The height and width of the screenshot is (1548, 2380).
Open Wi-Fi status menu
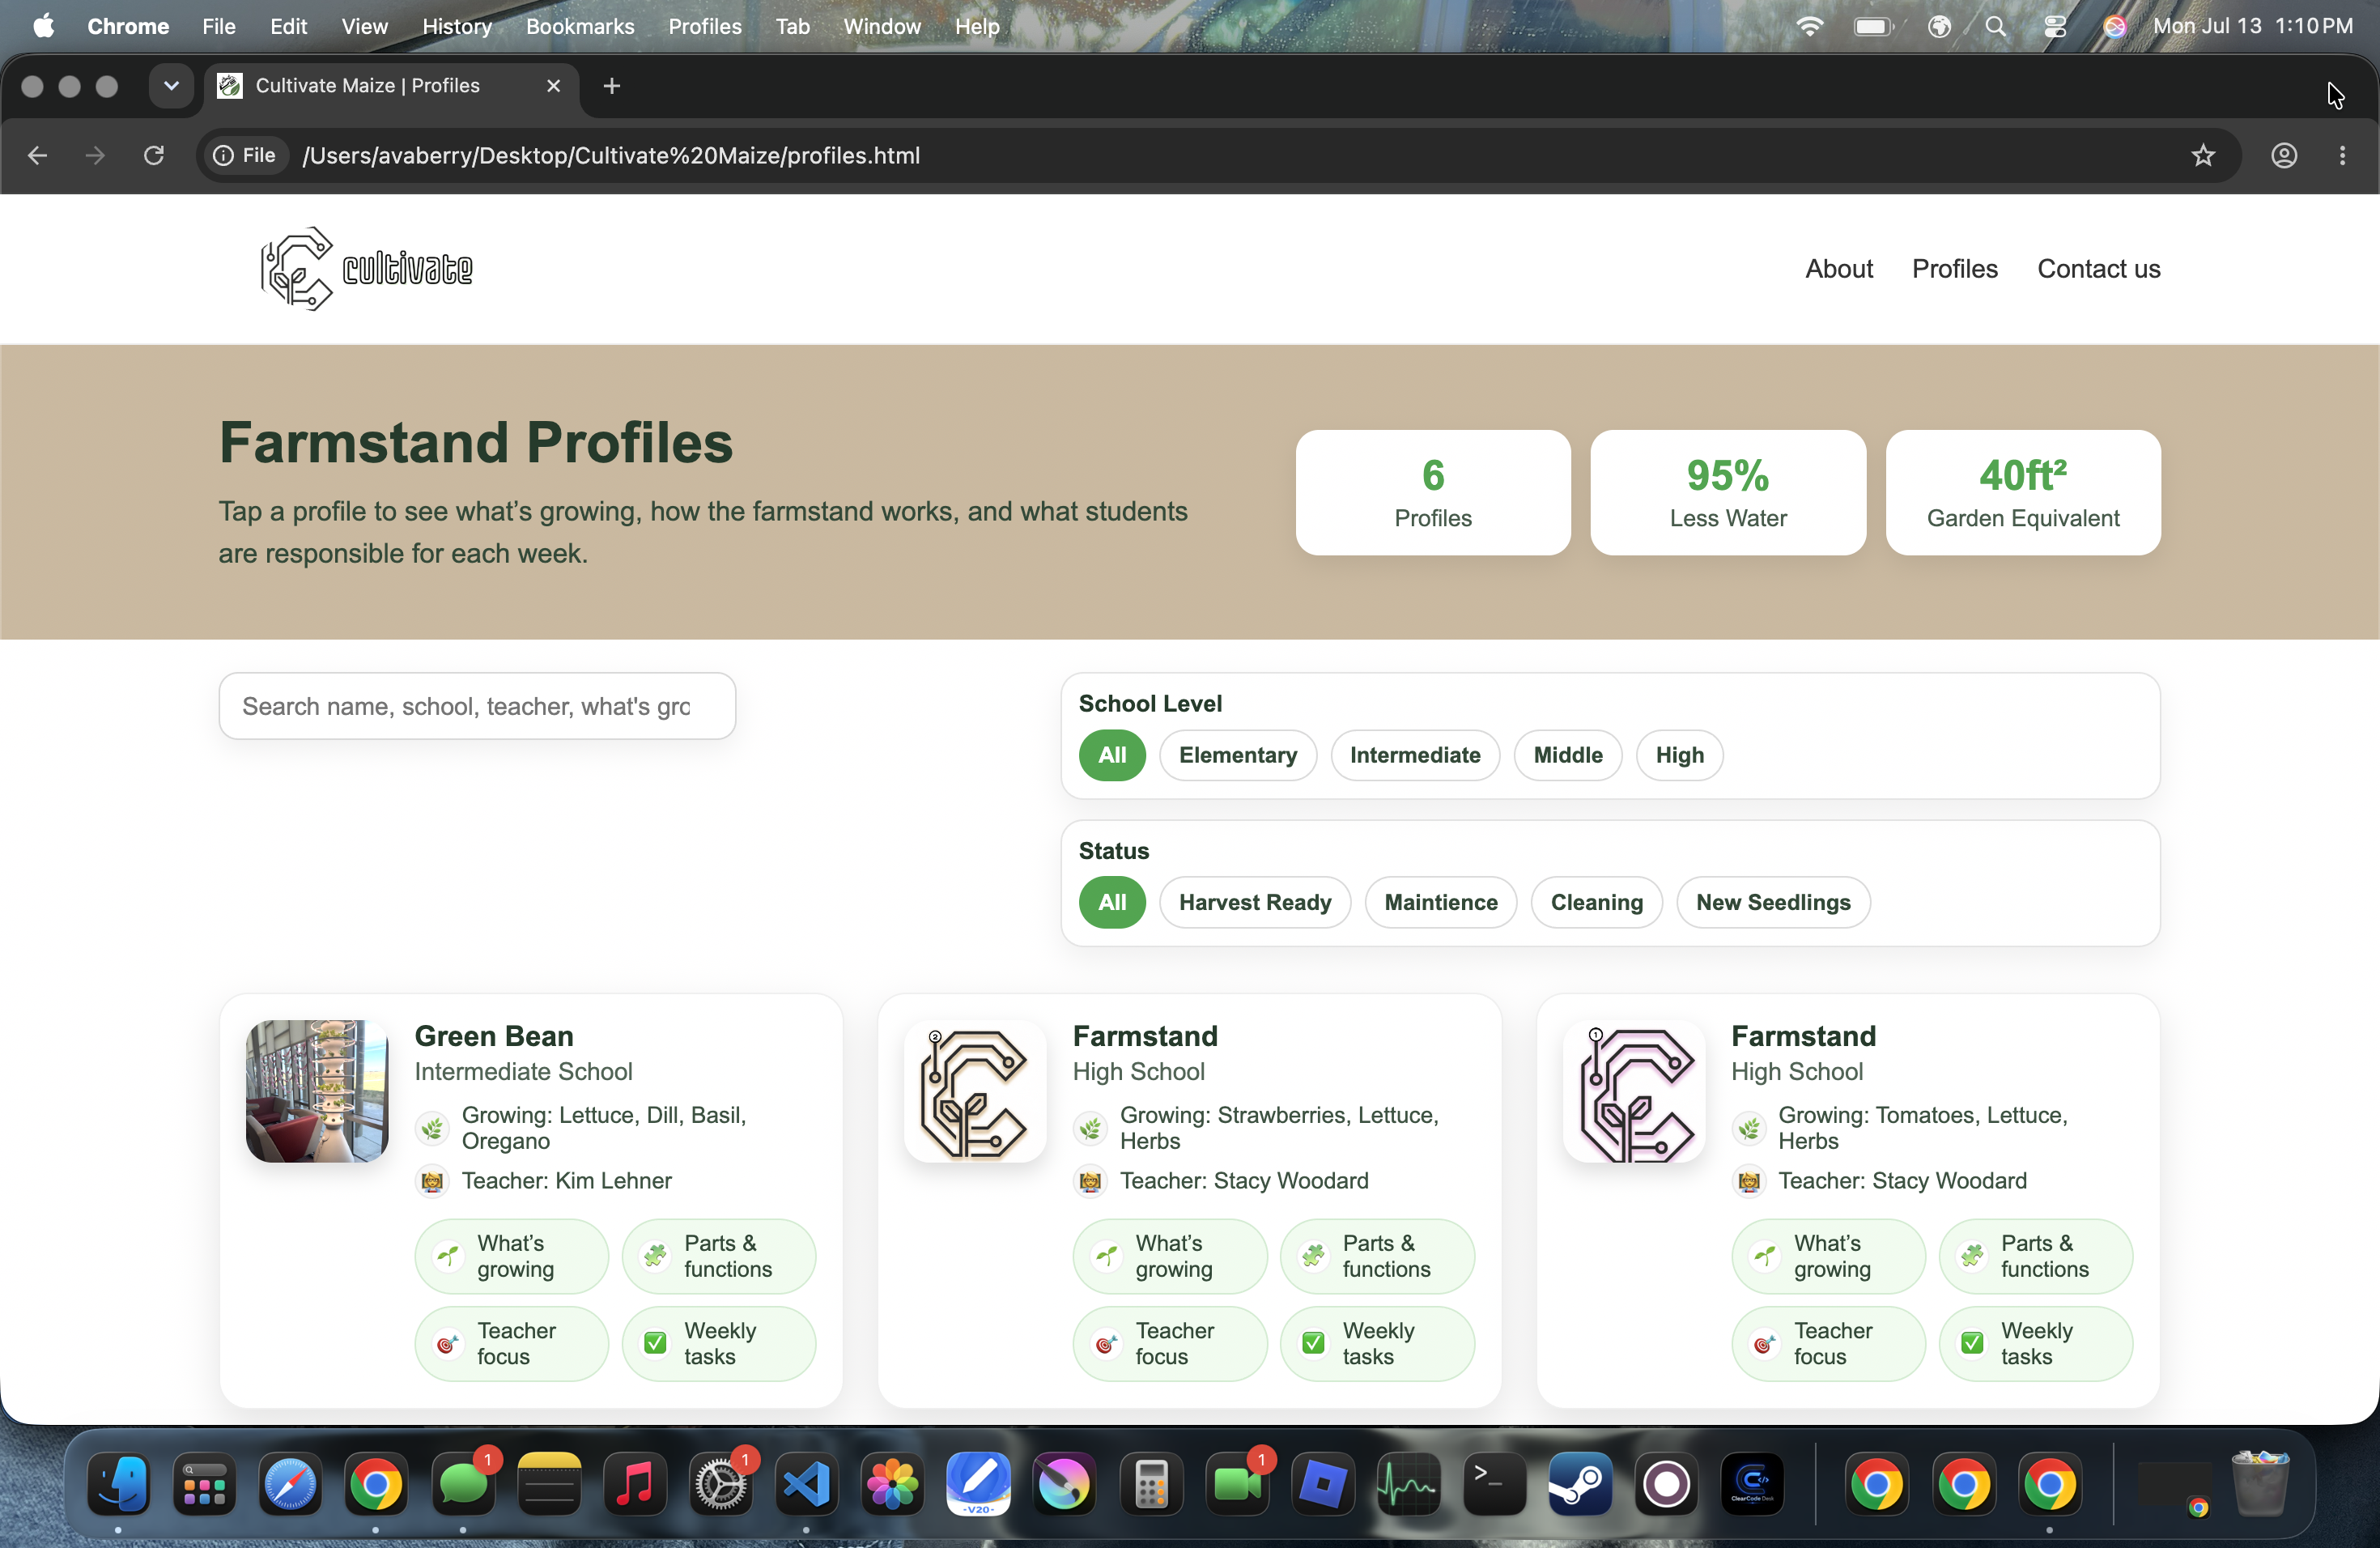tap(1809, 26)
